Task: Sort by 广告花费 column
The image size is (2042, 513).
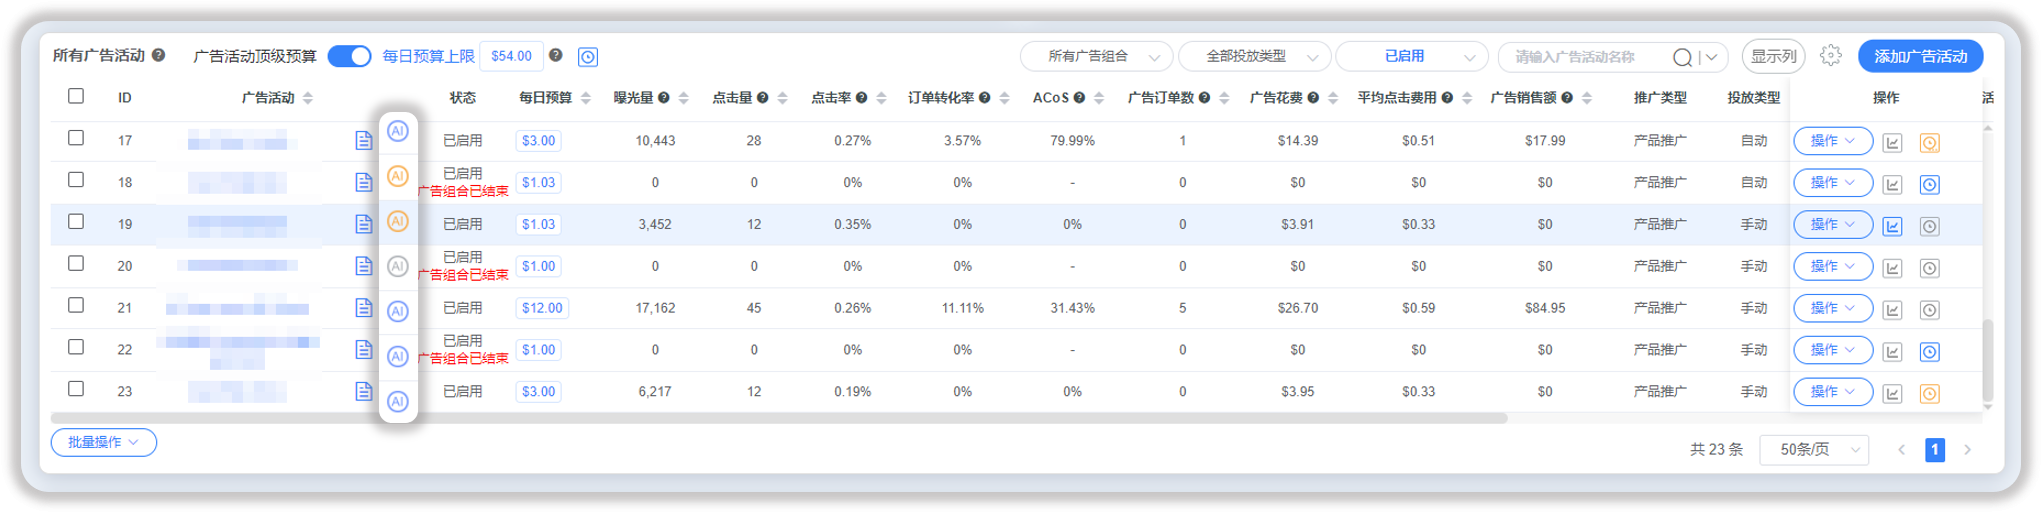Action: tap(1333, 98)
